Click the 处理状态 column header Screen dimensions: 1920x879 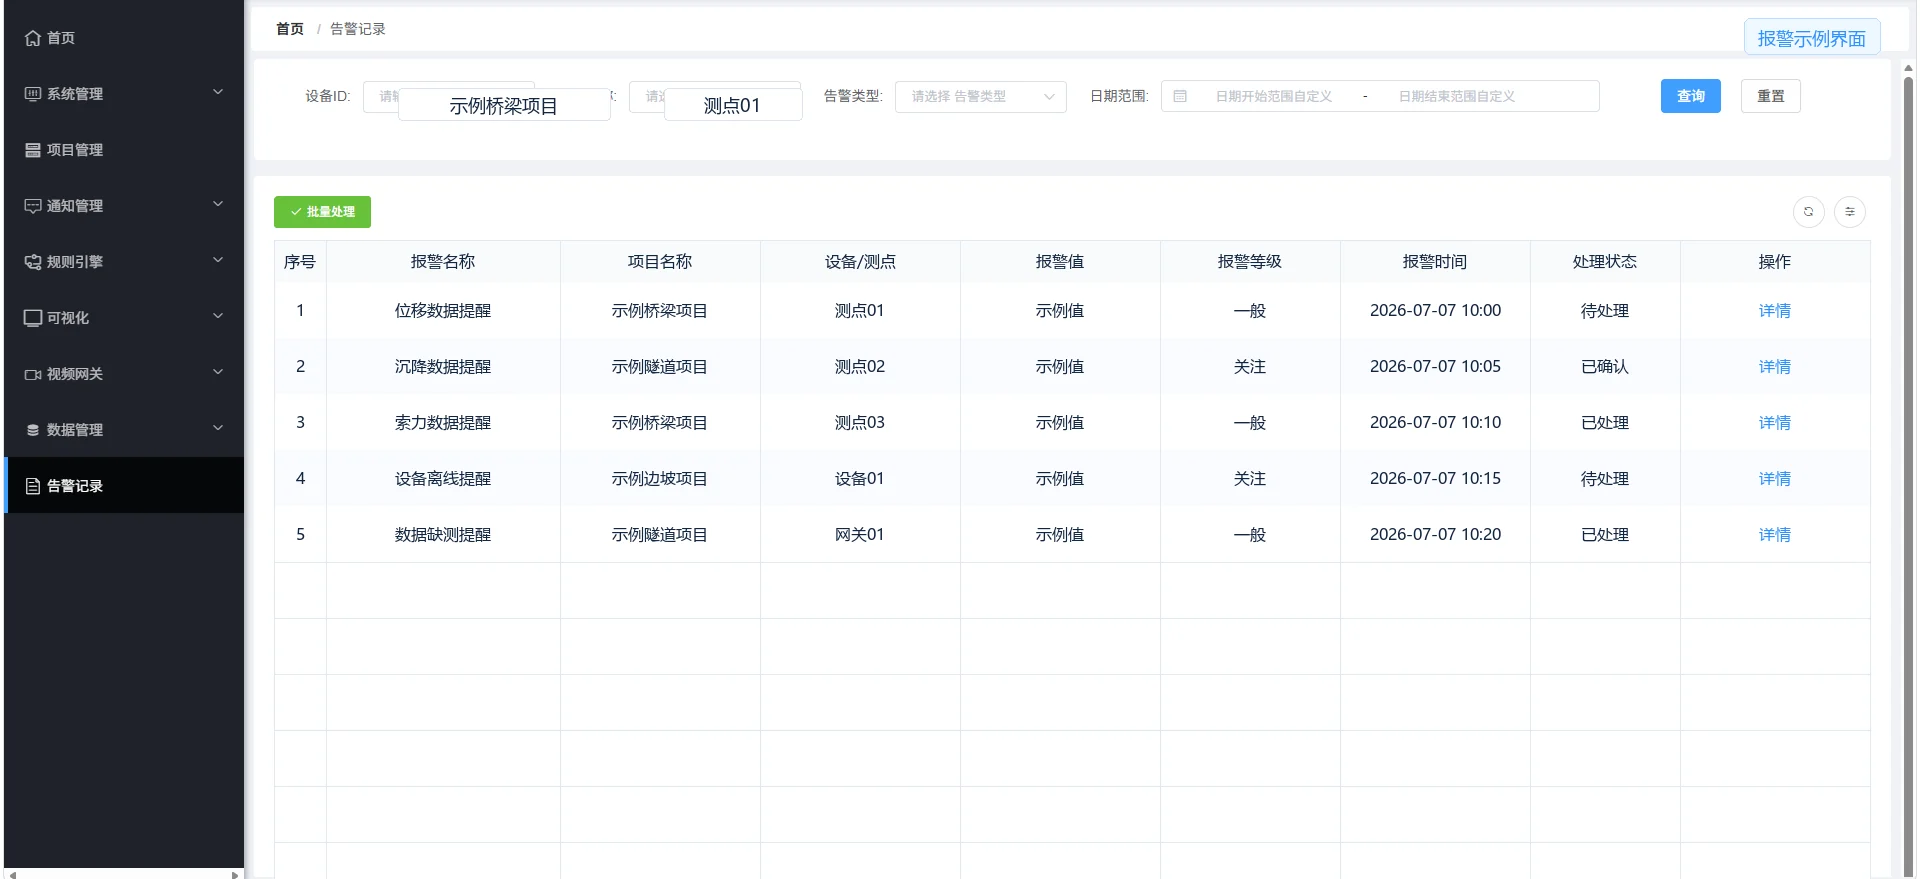coord(1605,262)
